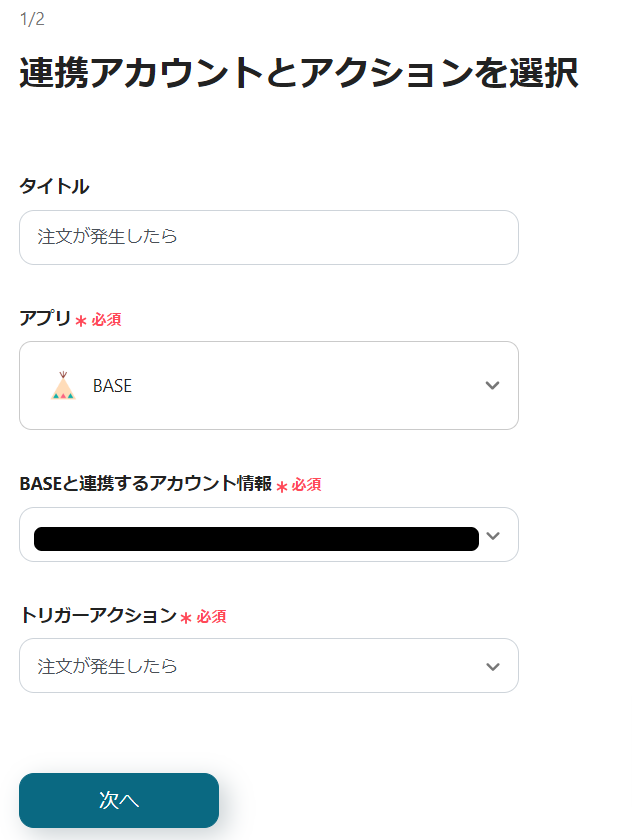This screenshot has width=632, height=840.
Task: Click the 必須 marker beside アプリ
Action: (107, 320)
